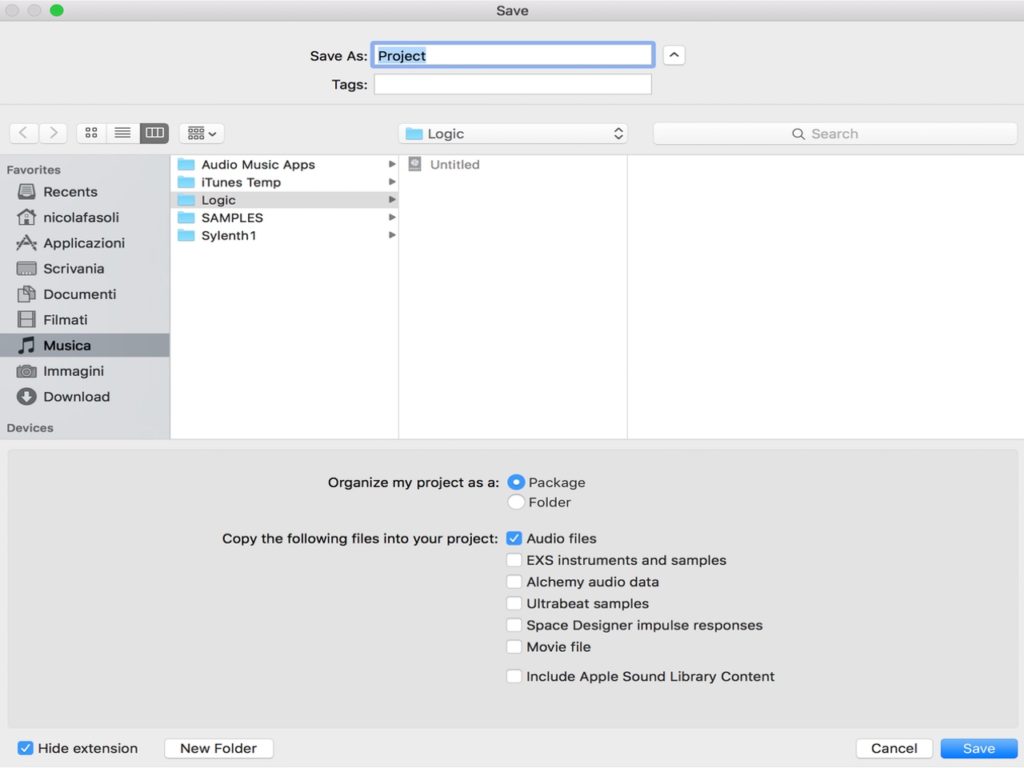Click the back navigation arrow
Screen dimensions: 1024x768
[24, 133]
